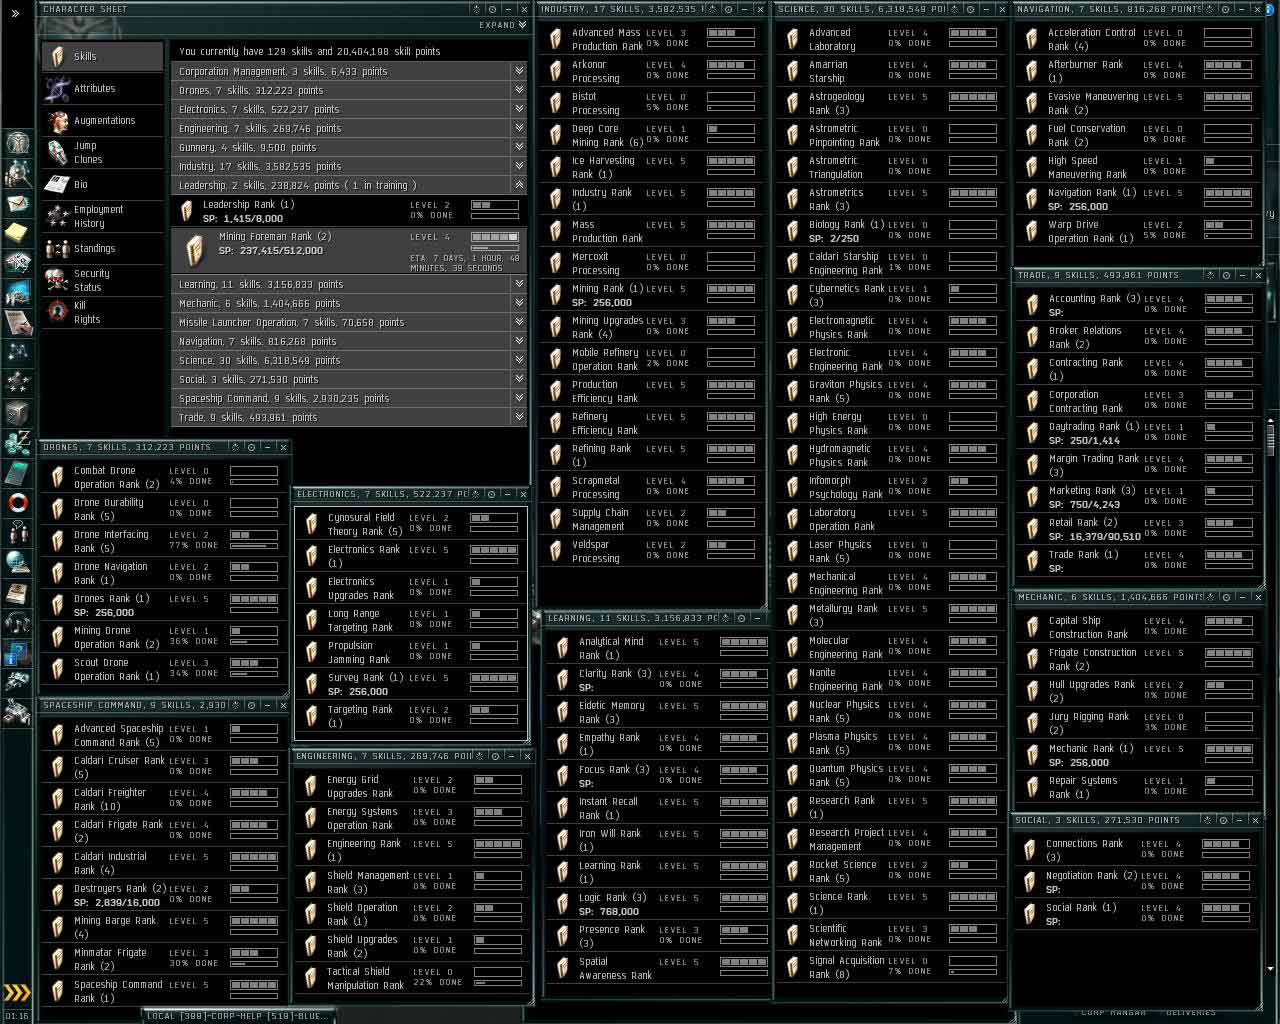Open the star map icon in sidebar

17,352
